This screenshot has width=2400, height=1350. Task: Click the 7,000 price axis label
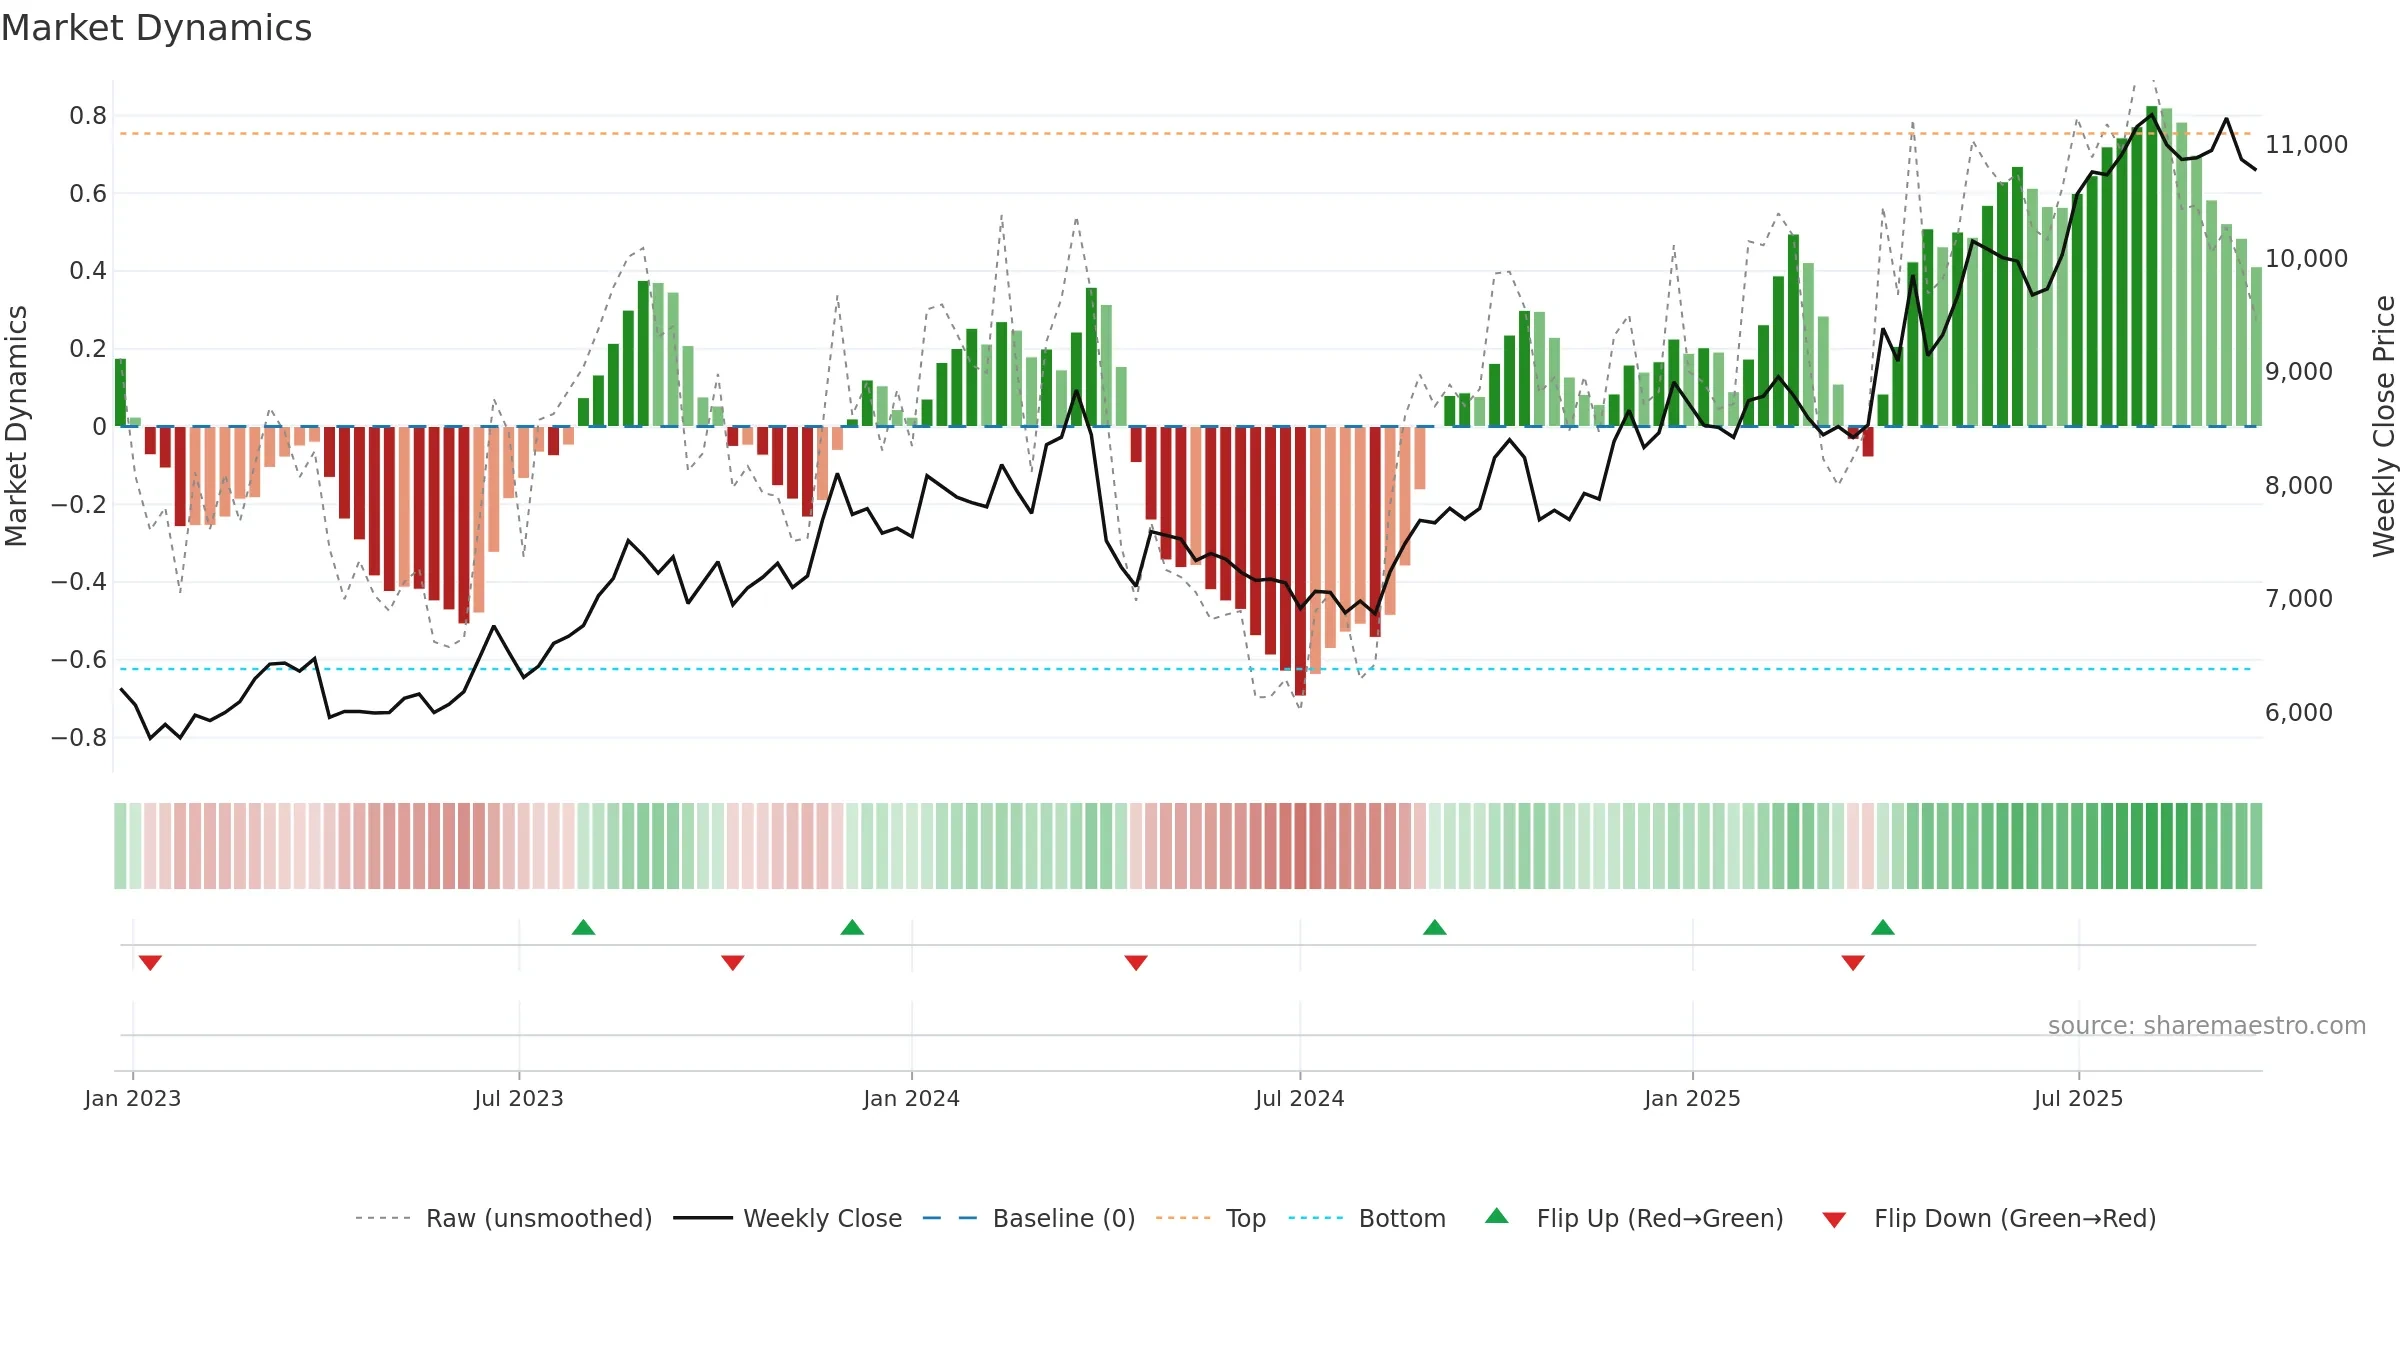pyautogui.click(x=2299, y=599)
